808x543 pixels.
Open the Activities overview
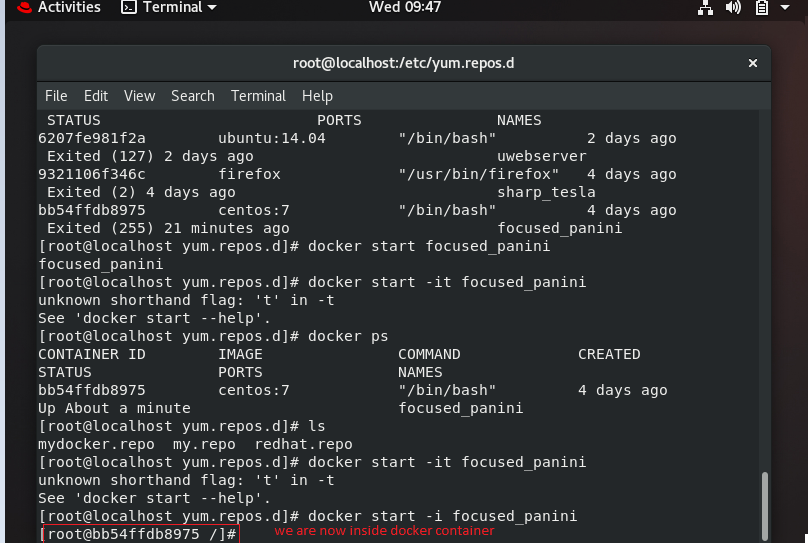pos(69,7)
